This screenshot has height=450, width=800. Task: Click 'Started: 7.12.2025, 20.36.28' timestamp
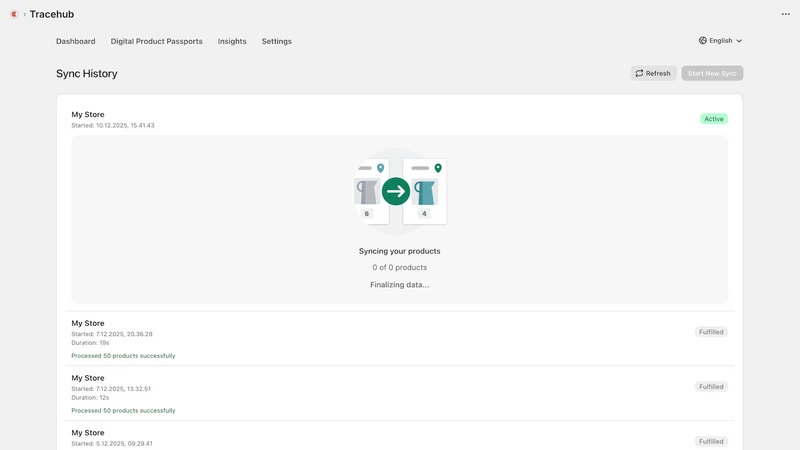coord(112,334)
